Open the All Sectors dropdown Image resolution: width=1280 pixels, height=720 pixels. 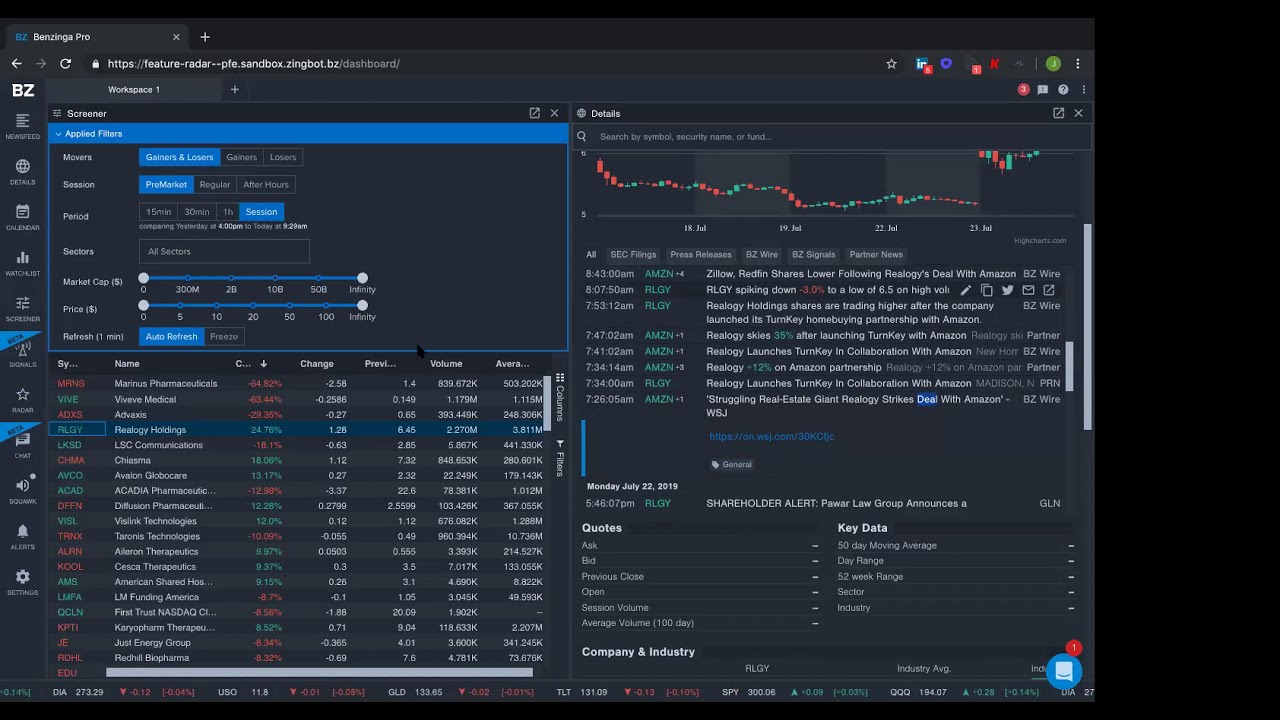pyautogui.click(x=224, y=251)
